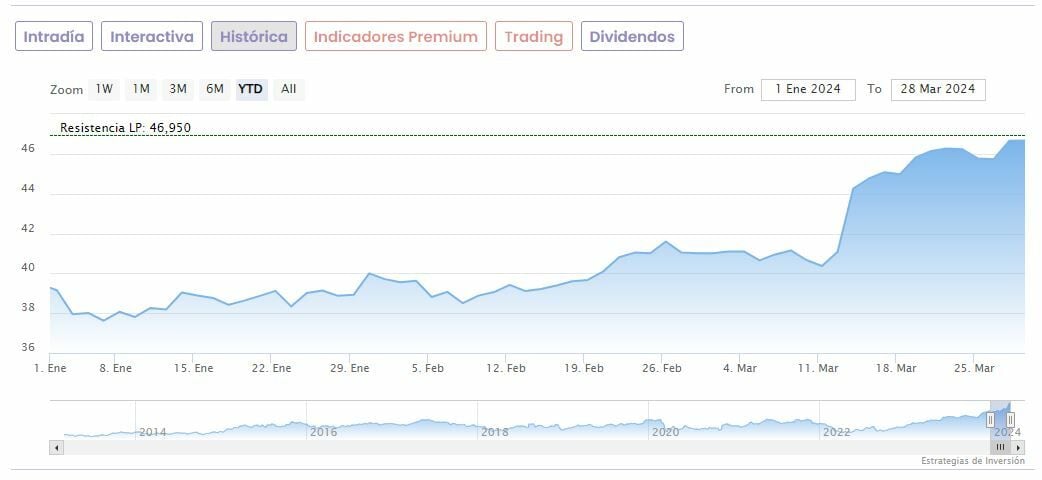Click the navigator scrollbar thumb grip
The height and width of the screenshot is (480, 1042).
(1000, 447)
